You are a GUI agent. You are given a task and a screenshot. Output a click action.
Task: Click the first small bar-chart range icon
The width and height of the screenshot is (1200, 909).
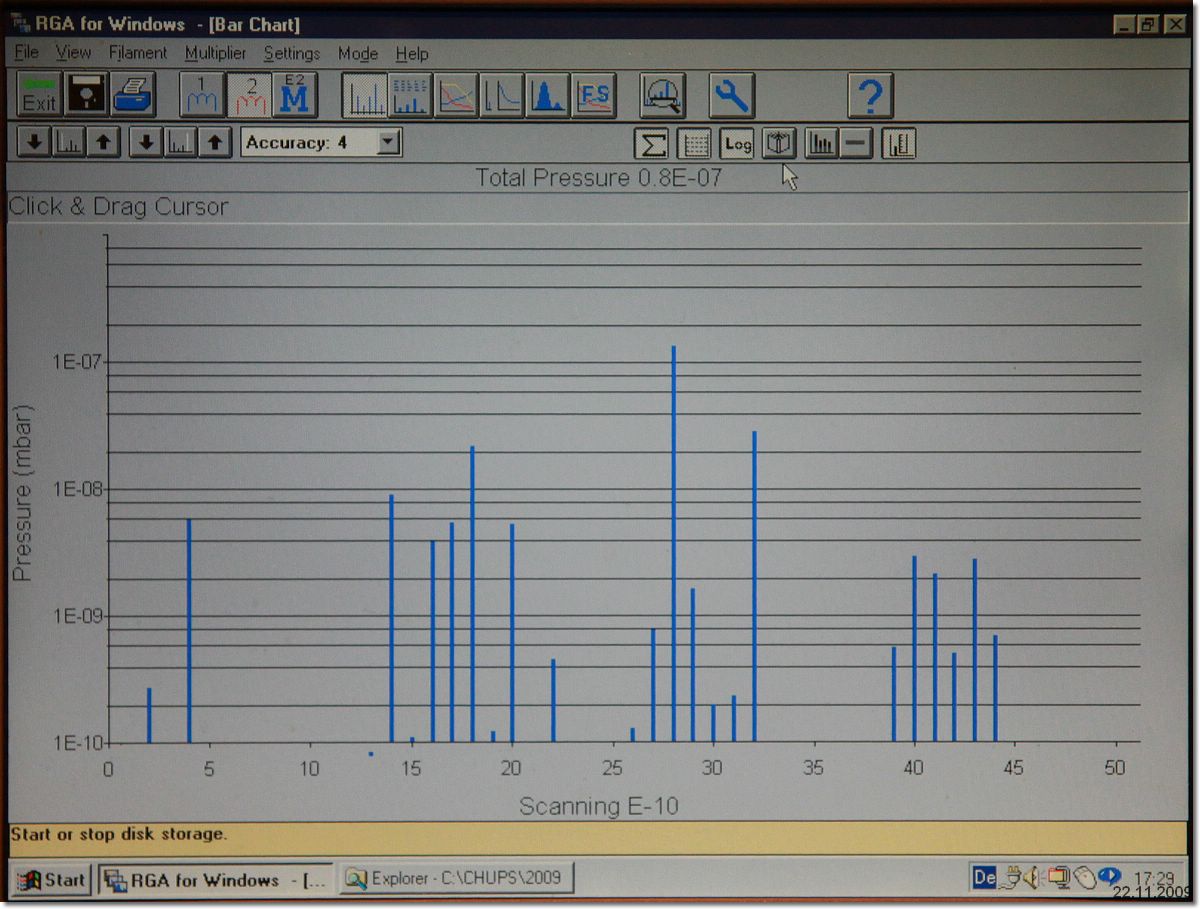click(69, 143)
